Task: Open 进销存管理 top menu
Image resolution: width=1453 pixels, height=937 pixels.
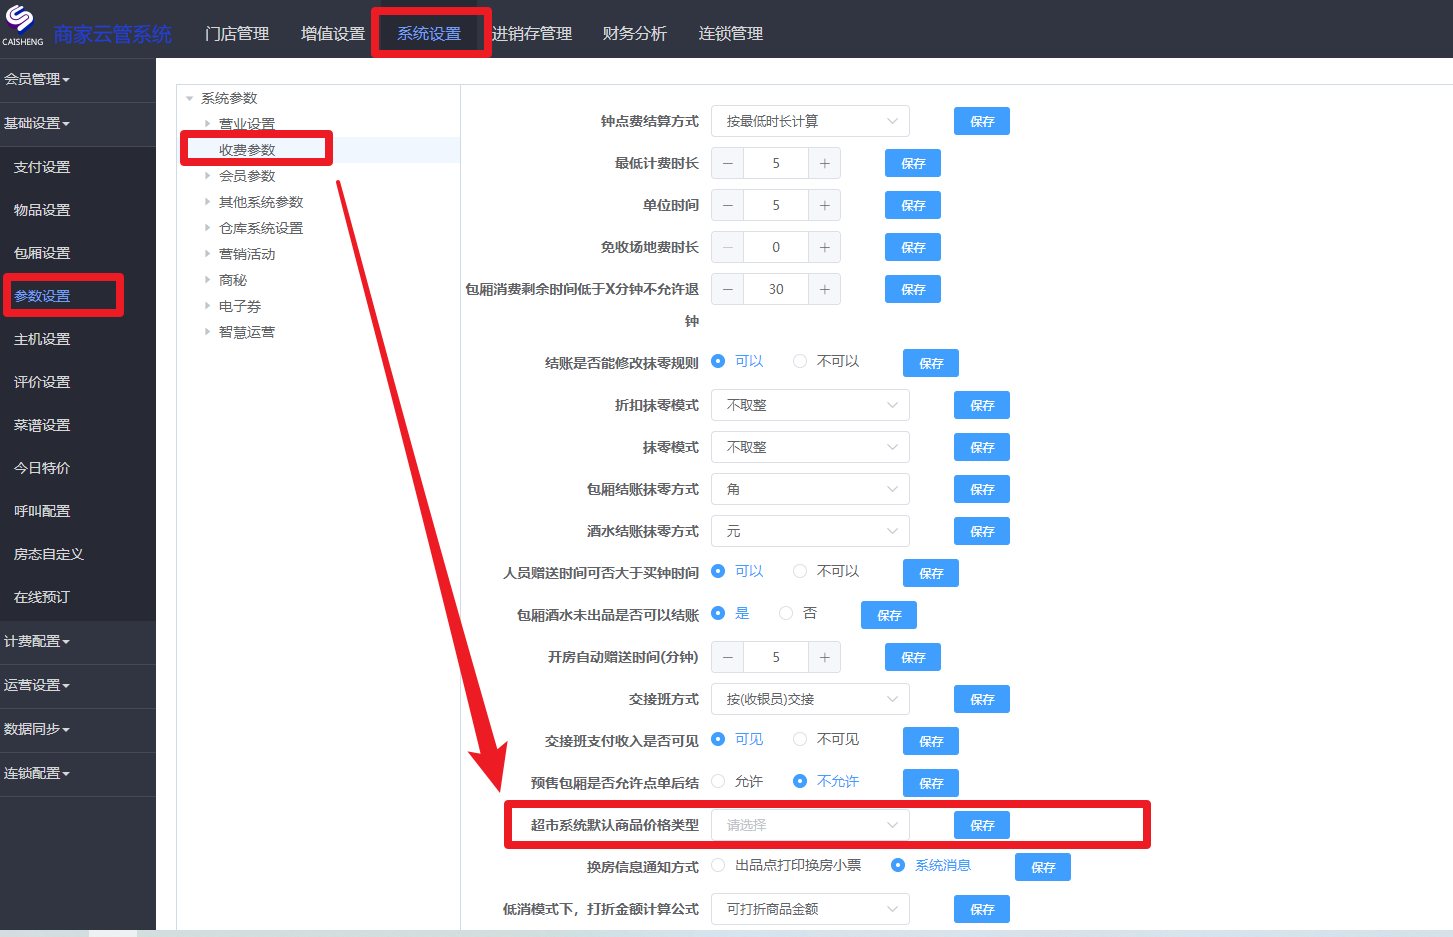Action: [532, 34]
